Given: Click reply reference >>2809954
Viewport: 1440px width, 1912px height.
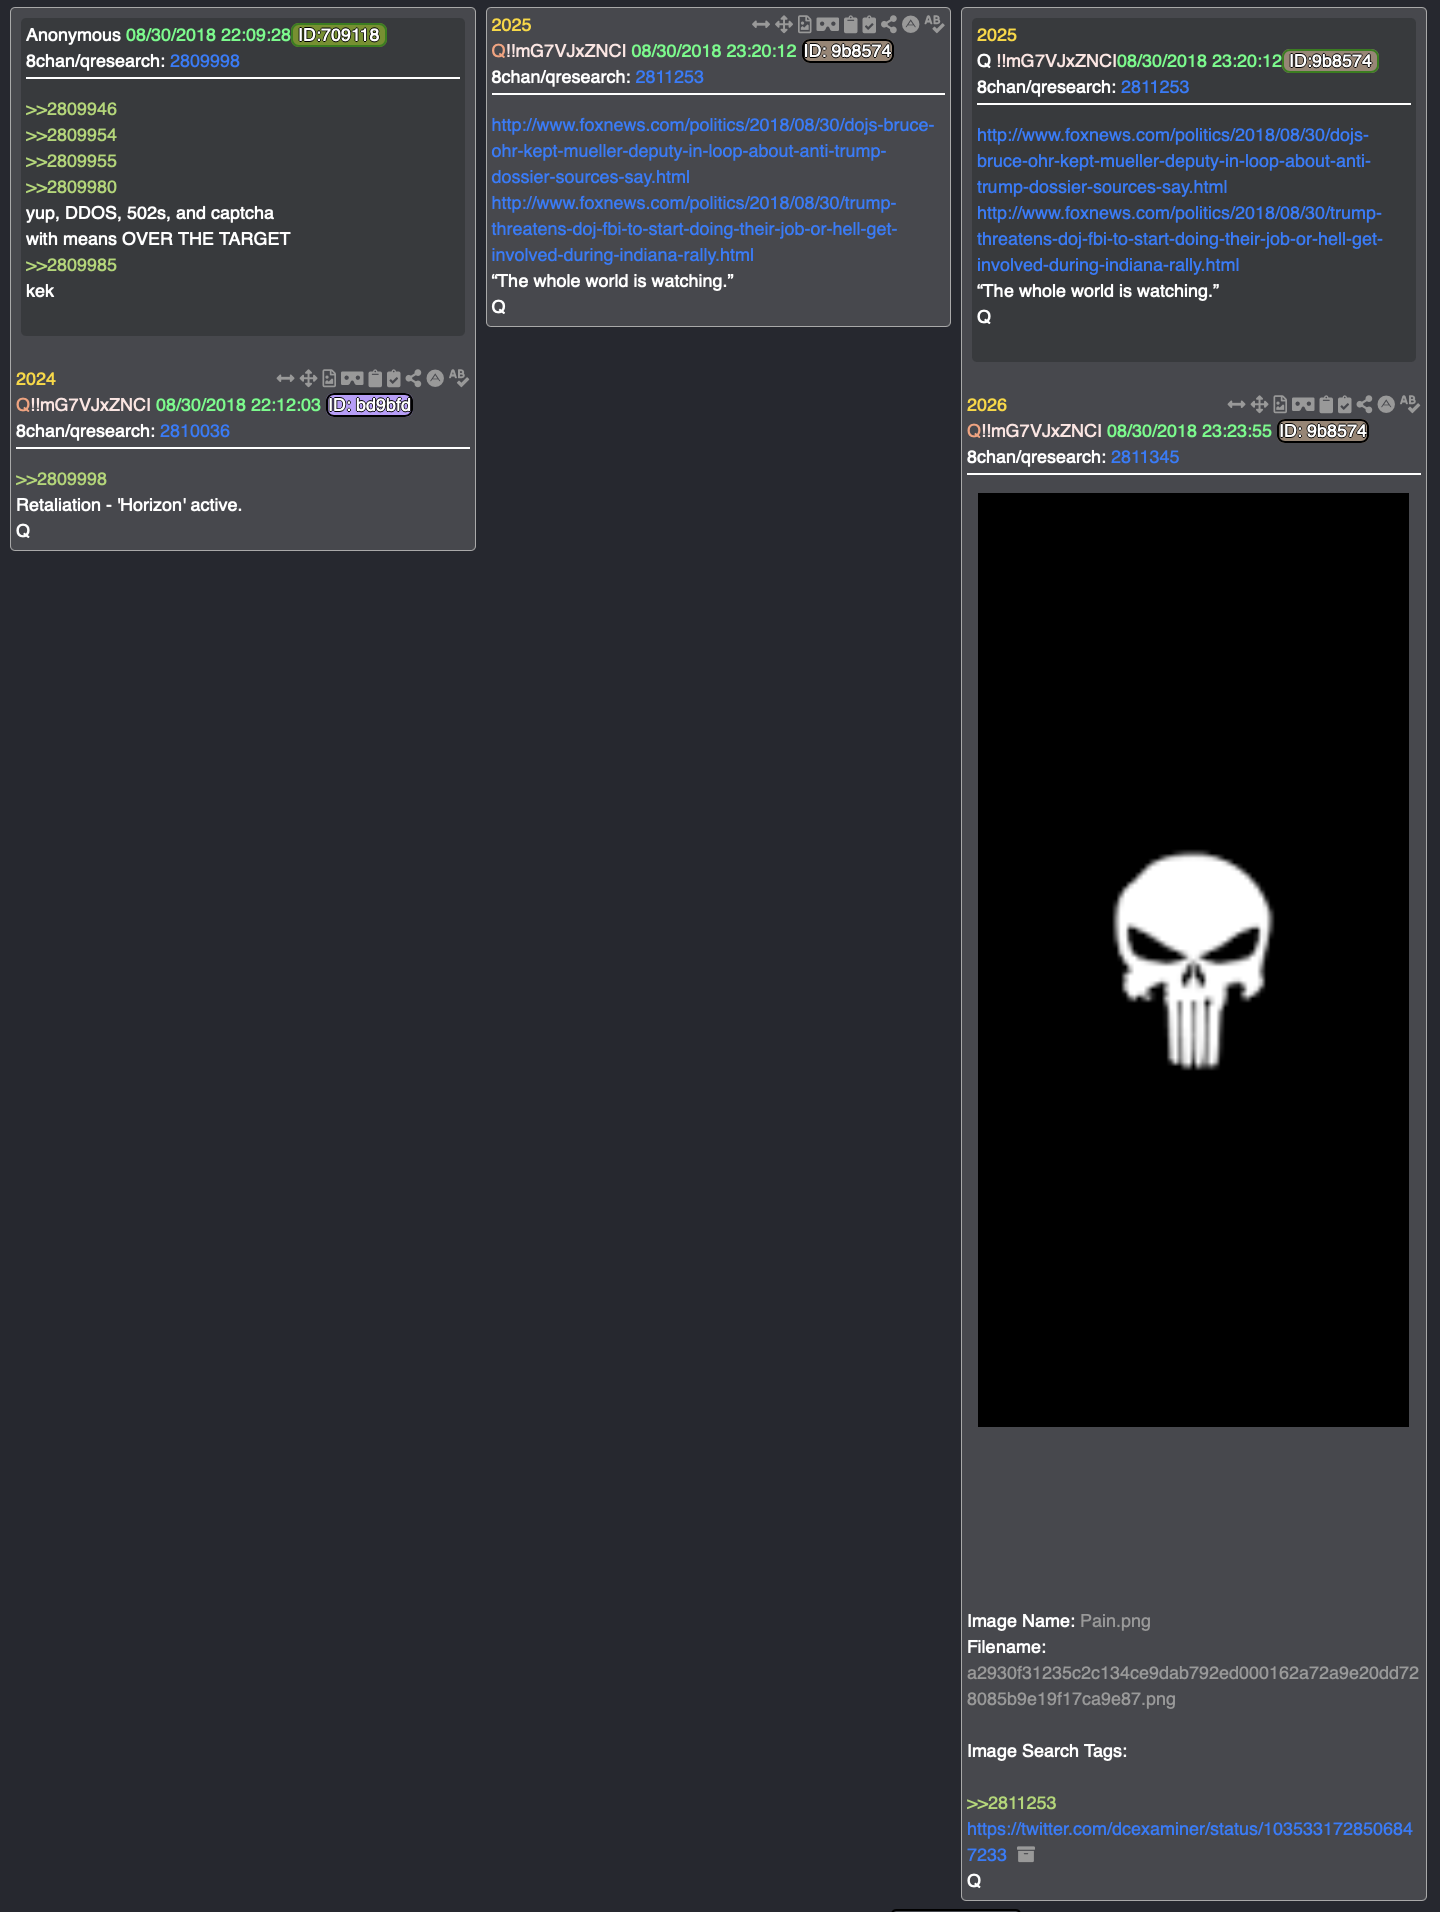Looking at the screenshot, I should tap(71, 135).
